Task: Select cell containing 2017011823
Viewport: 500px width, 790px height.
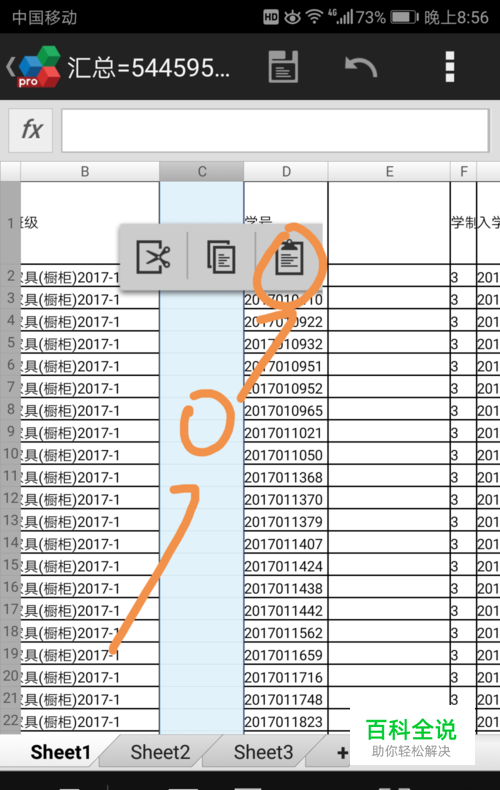Action: tap(286, 721)
